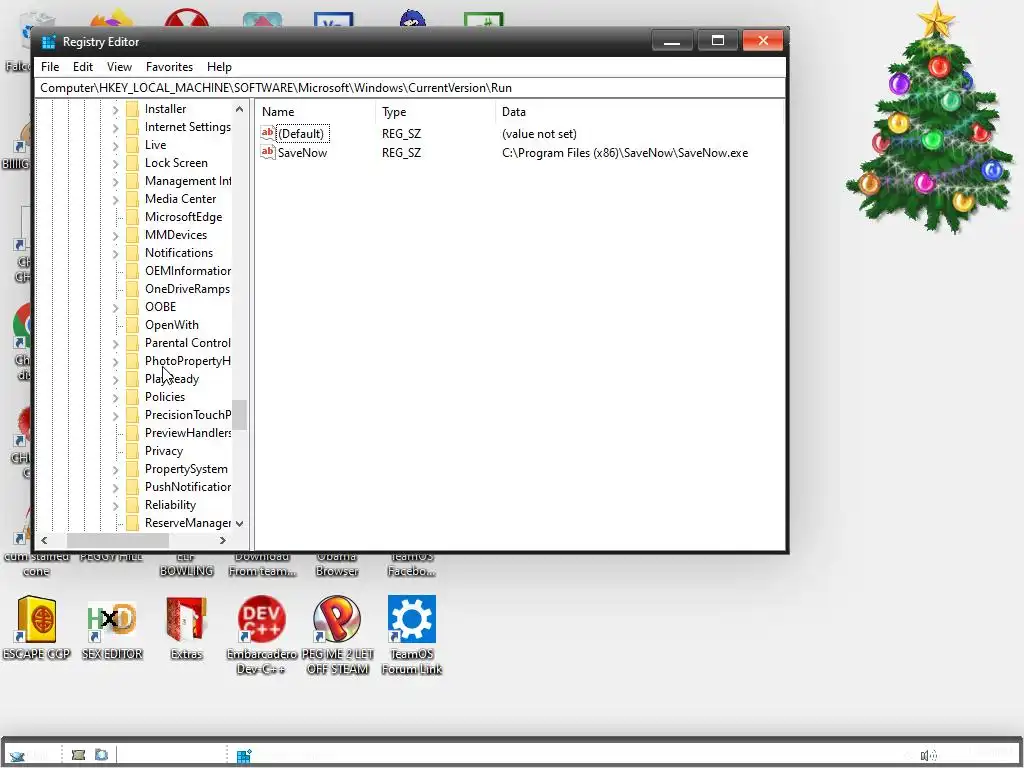
Task: Open PEG ME 2 LET OFF STEAM icon
Action: pyautogui.click(x=337, y=635)
